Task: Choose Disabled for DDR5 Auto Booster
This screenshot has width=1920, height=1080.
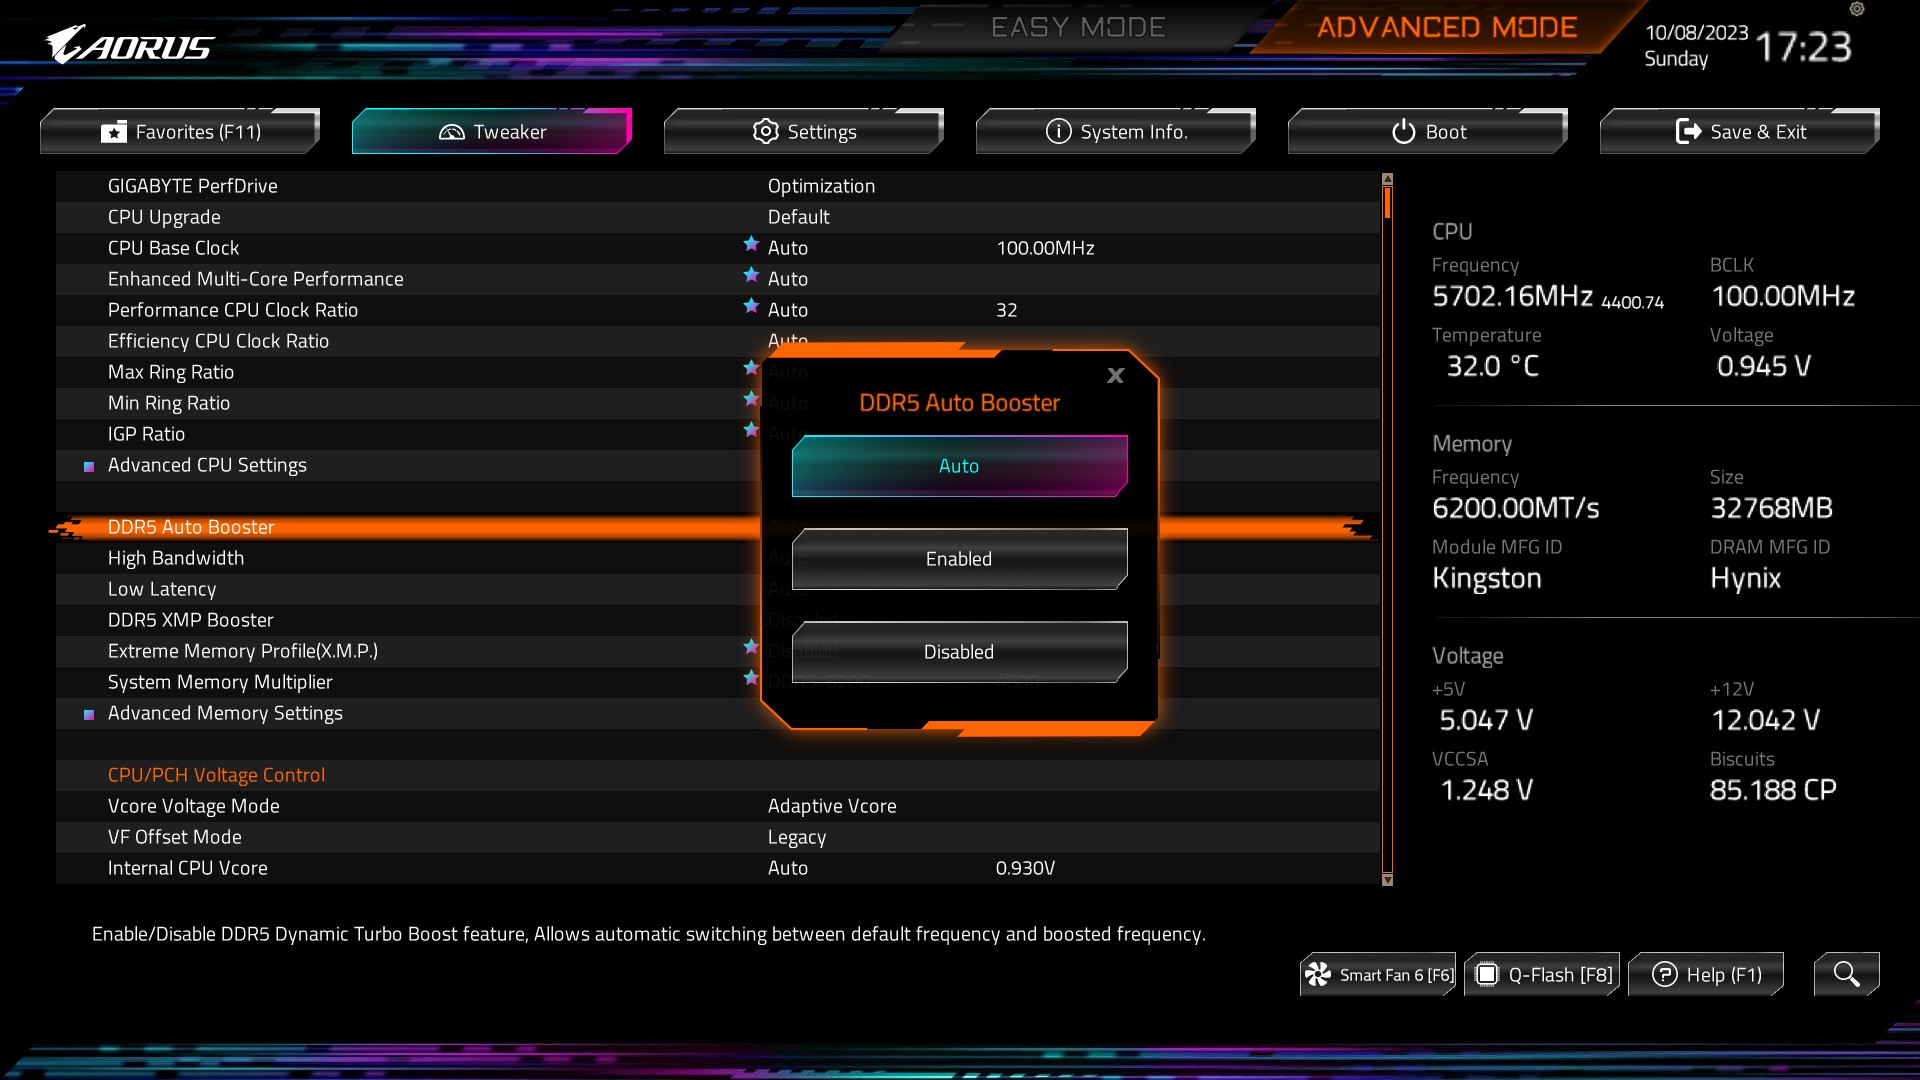Action: point(959,652)
